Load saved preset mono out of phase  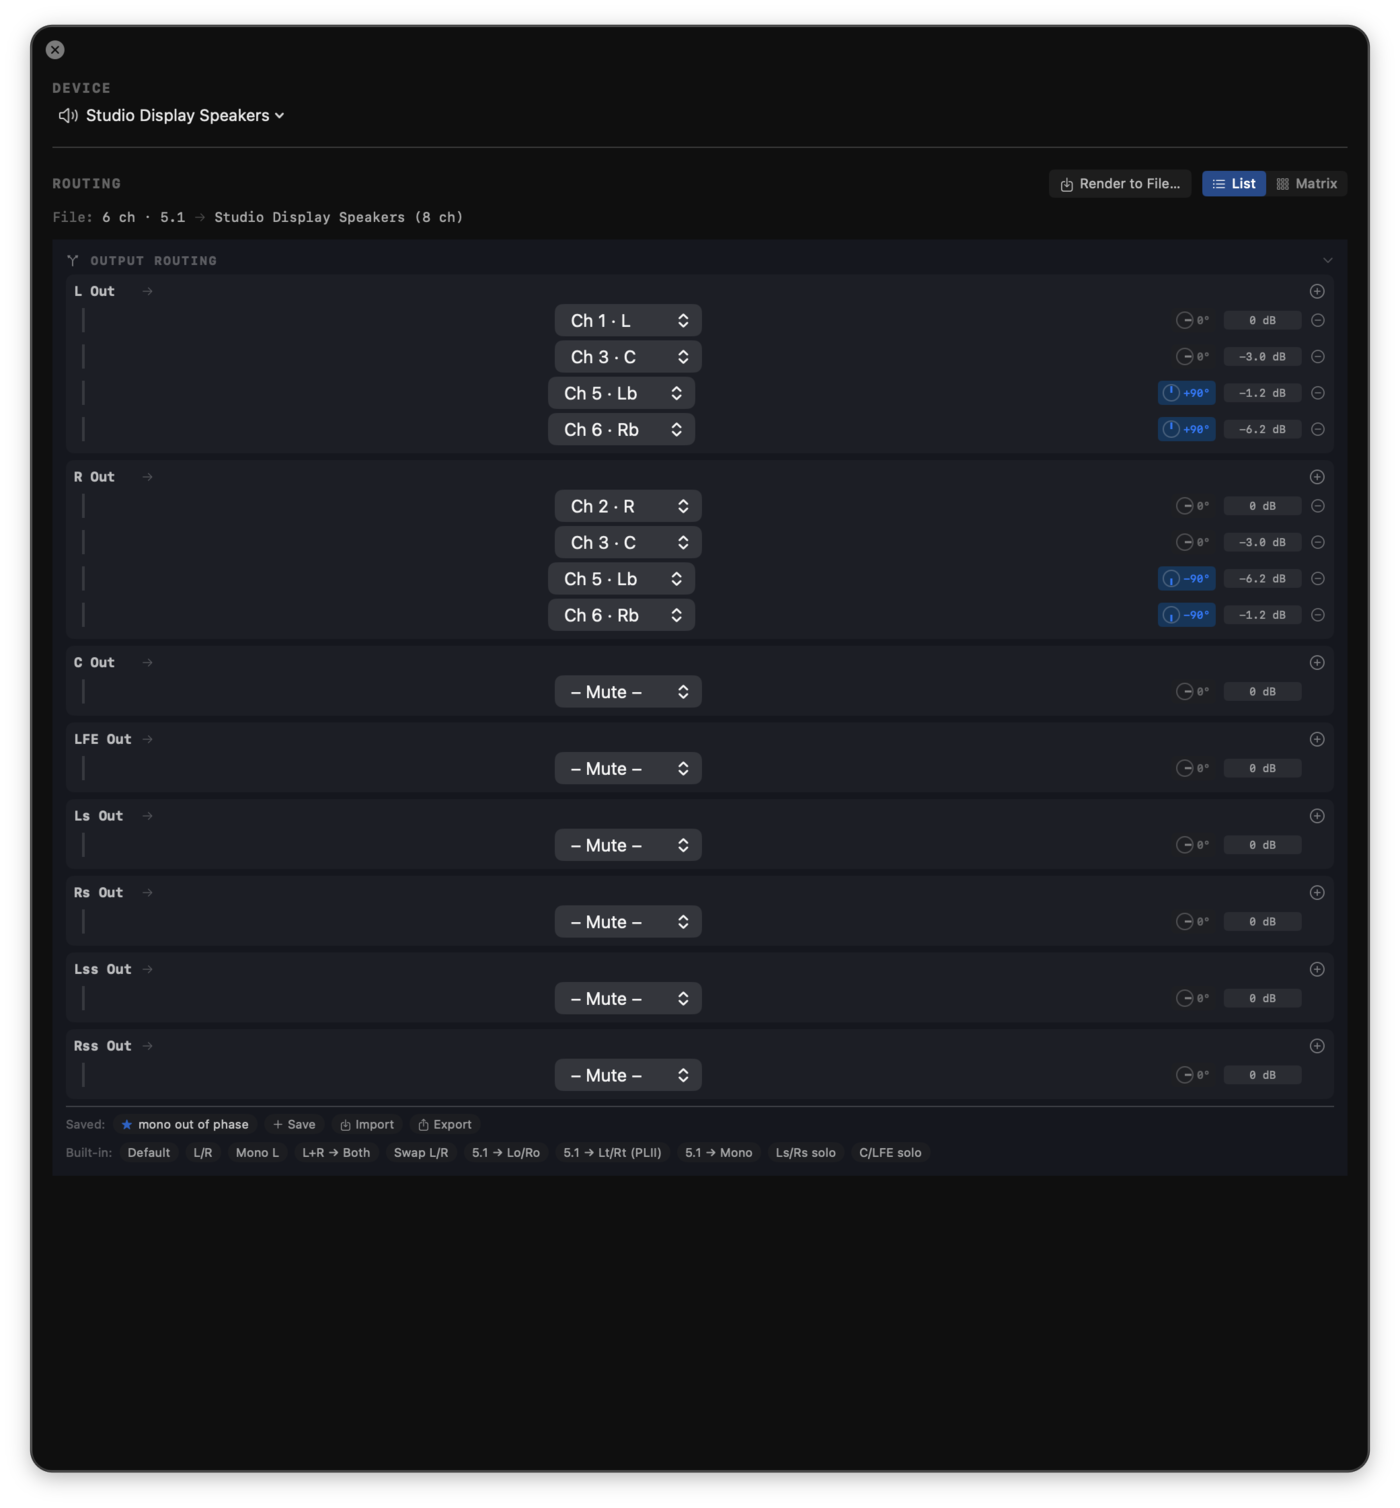click(x=185, y=1125)
